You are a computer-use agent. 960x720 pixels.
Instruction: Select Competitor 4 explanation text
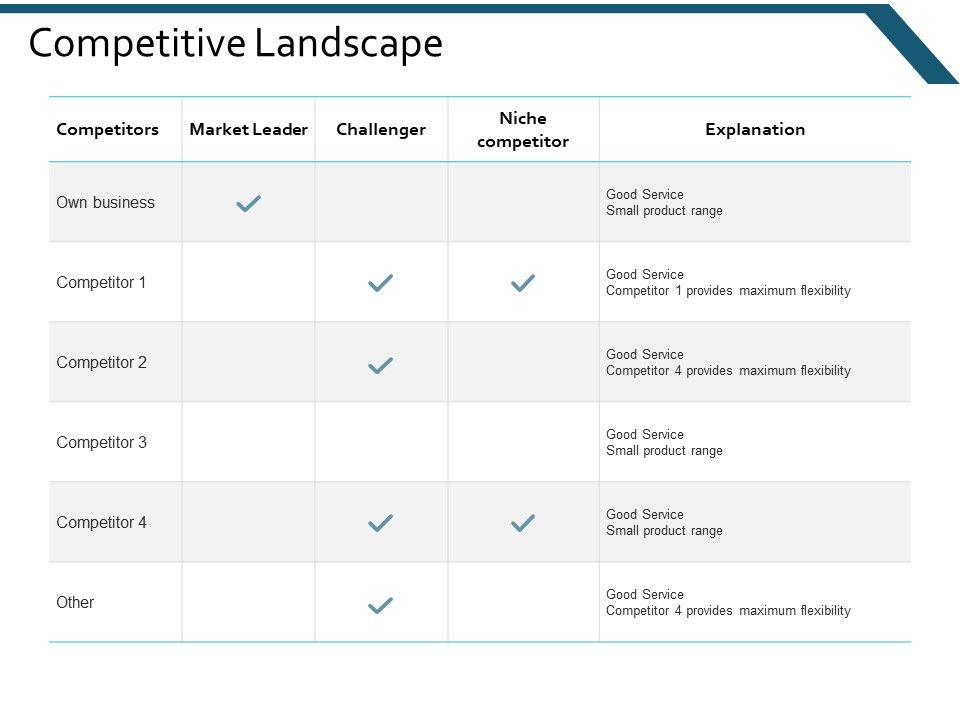pyautogui.click(x=664, y=522)
